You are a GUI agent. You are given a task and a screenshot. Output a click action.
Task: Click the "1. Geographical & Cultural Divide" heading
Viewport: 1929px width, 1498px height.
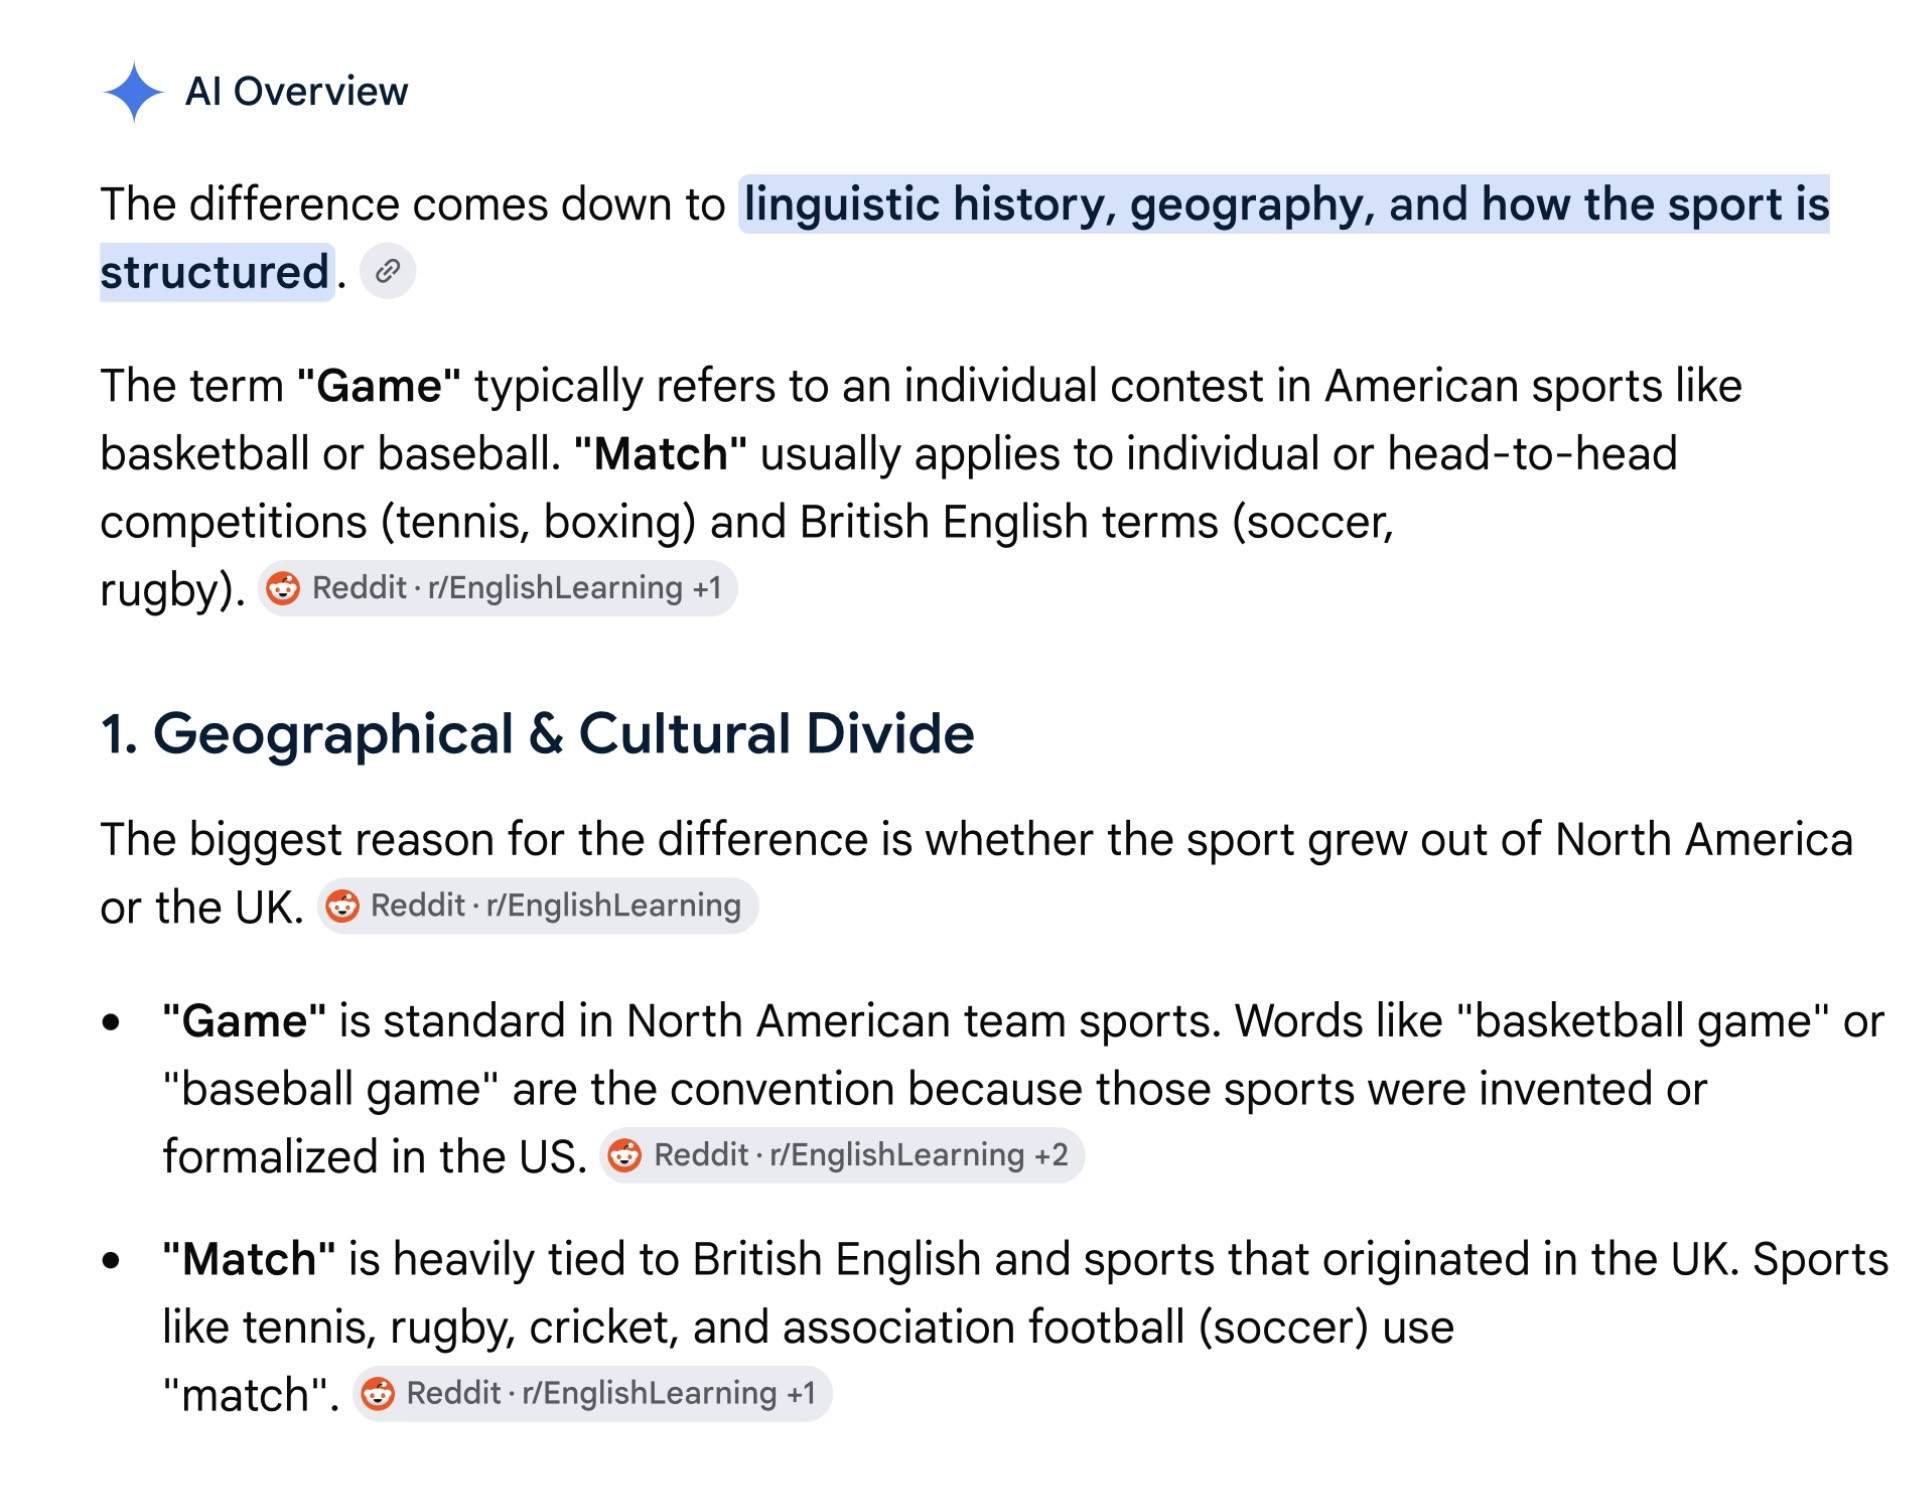point(537,734)
